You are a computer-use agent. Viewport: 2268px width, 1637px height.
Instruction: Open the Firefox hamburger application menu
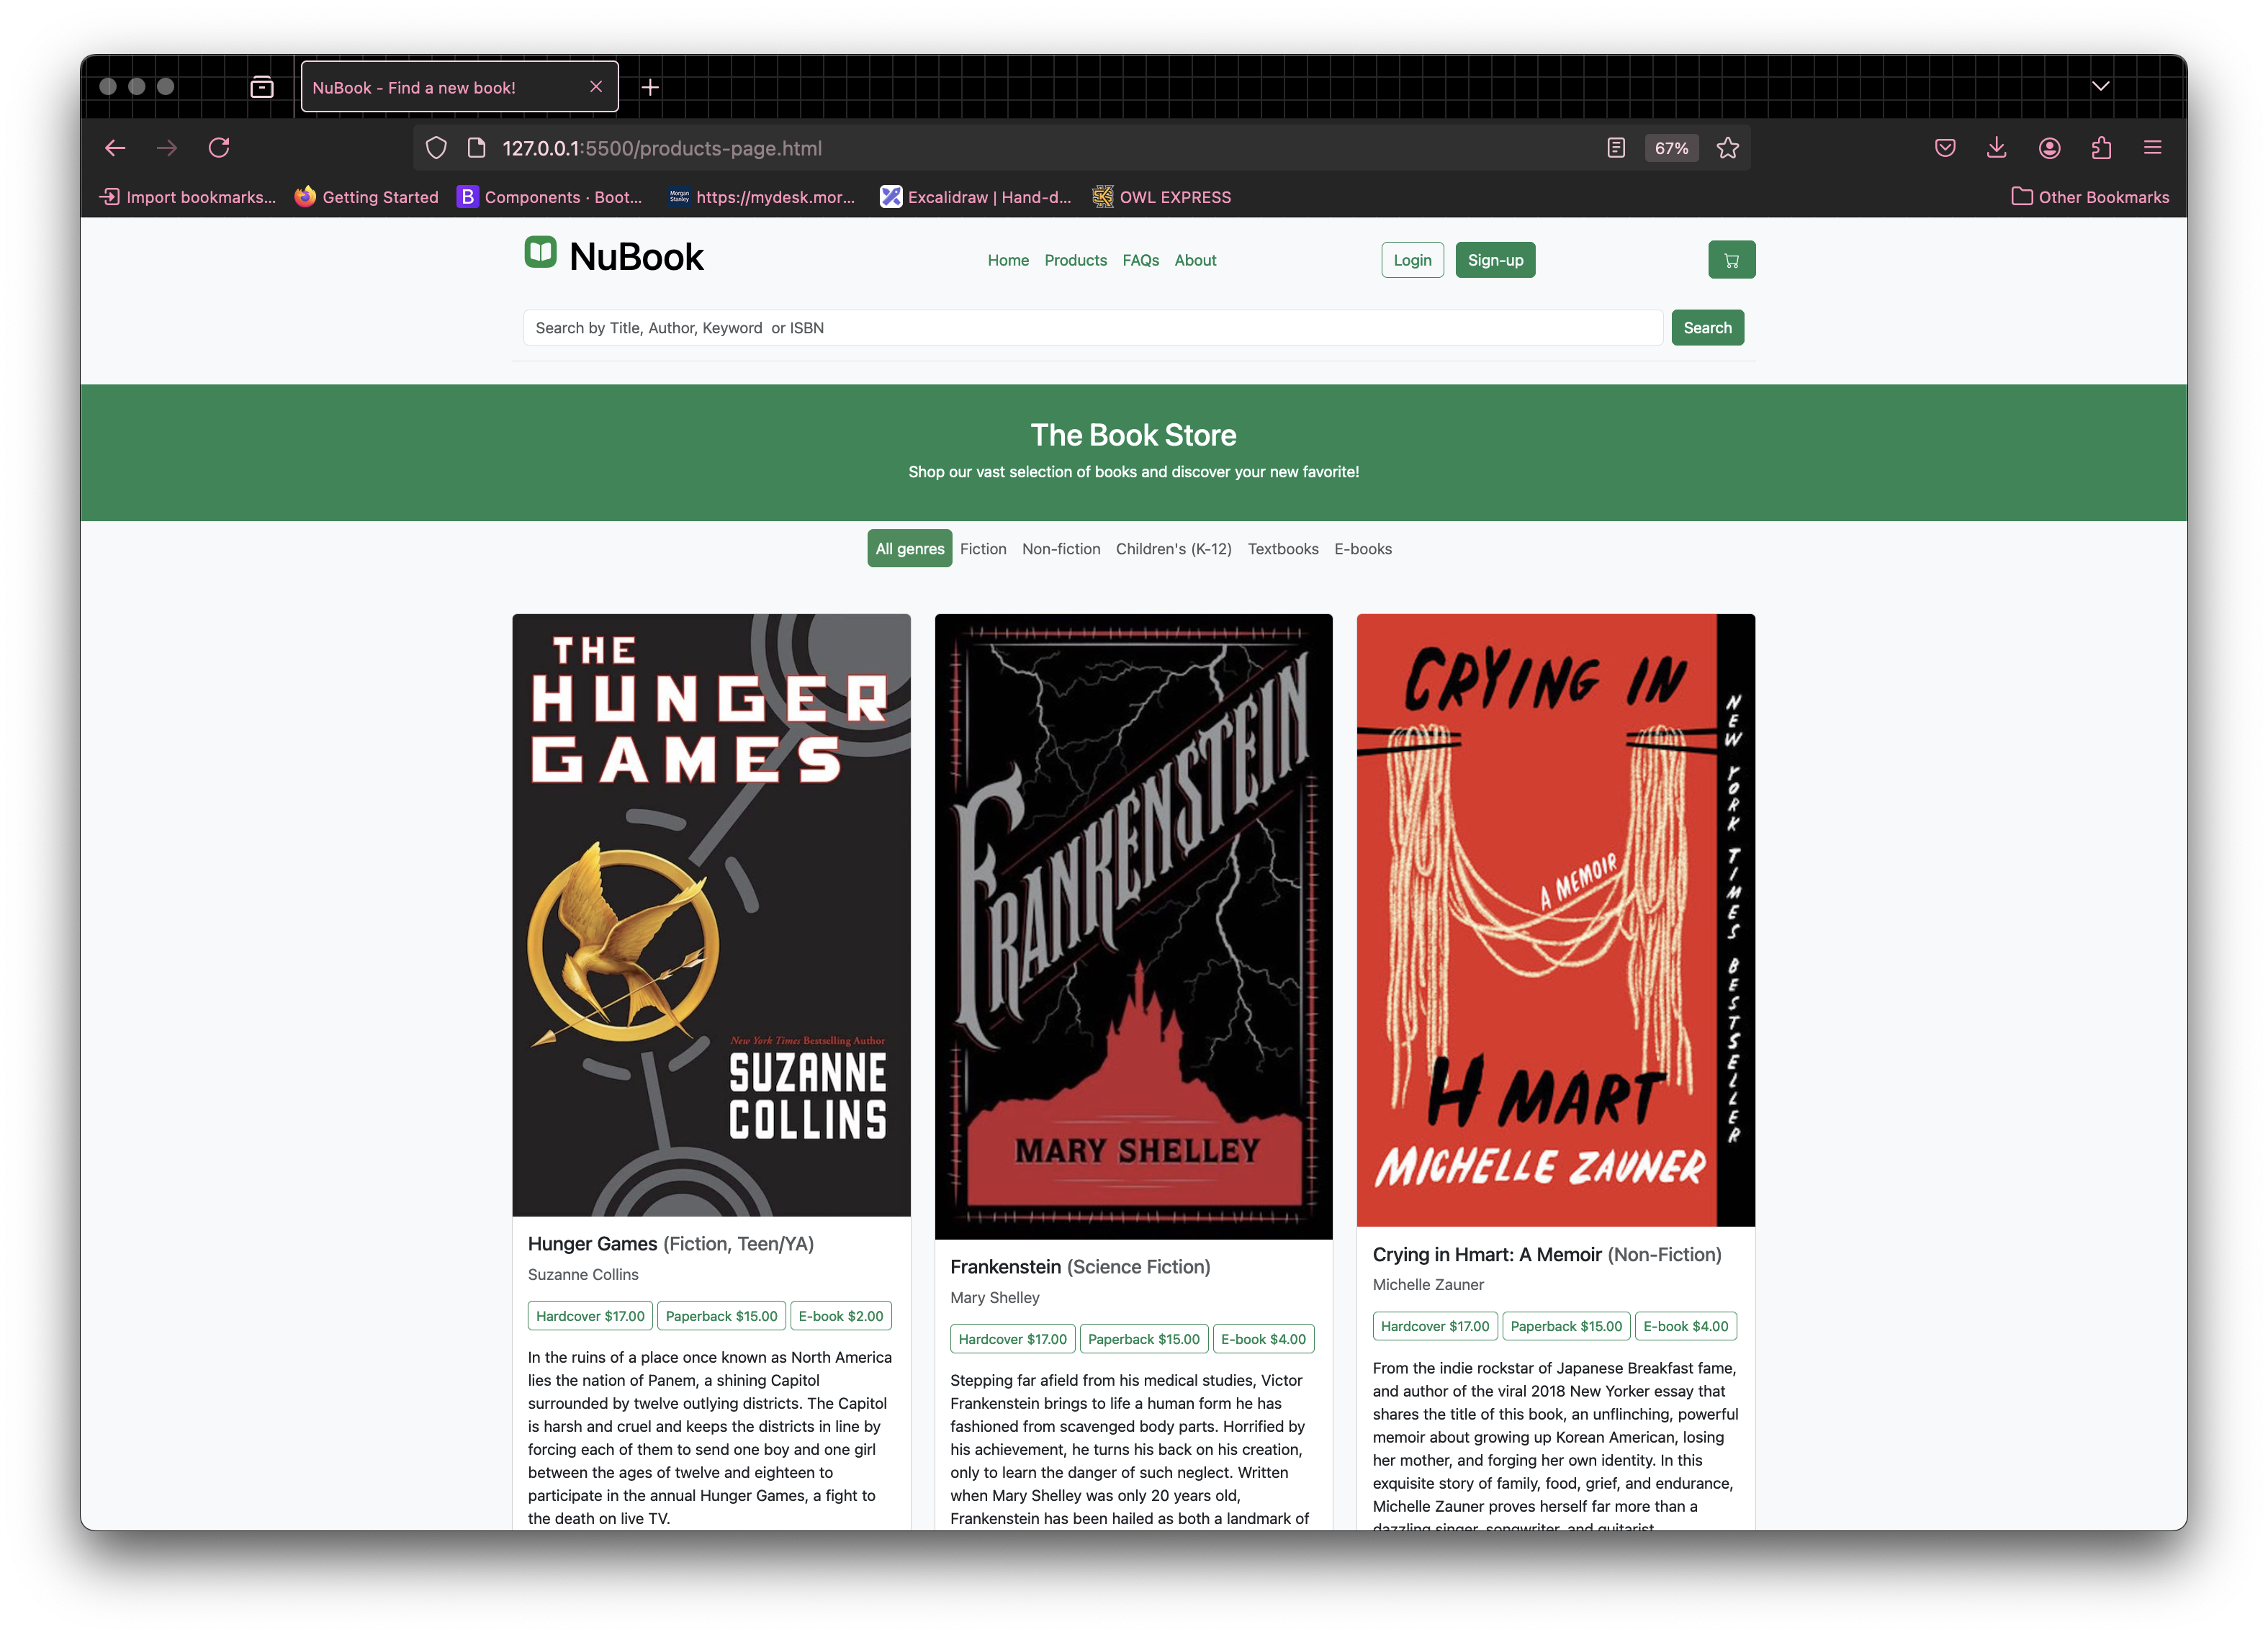tap(2153, 148)
